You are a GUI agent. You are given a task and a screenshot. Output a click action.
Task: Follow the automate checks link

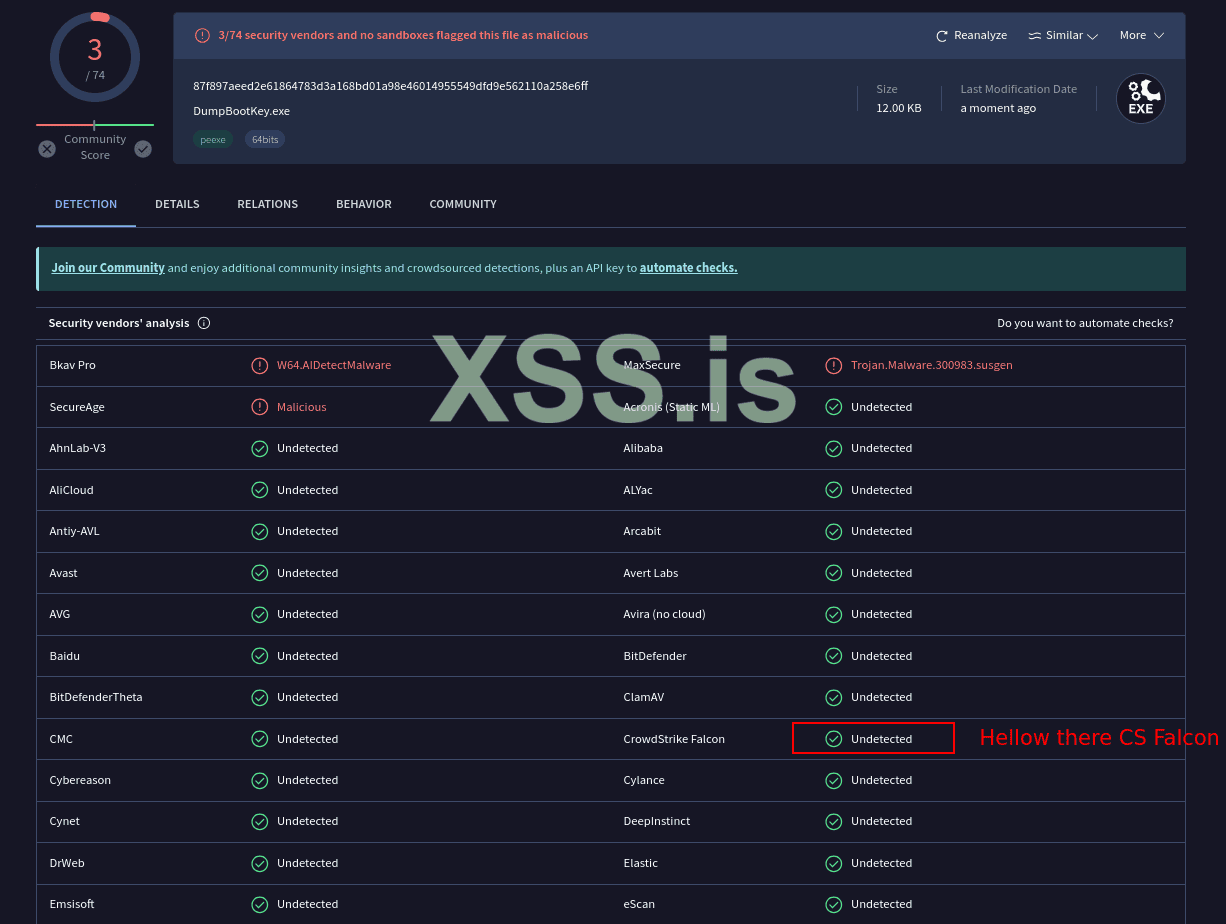[689, 268]
